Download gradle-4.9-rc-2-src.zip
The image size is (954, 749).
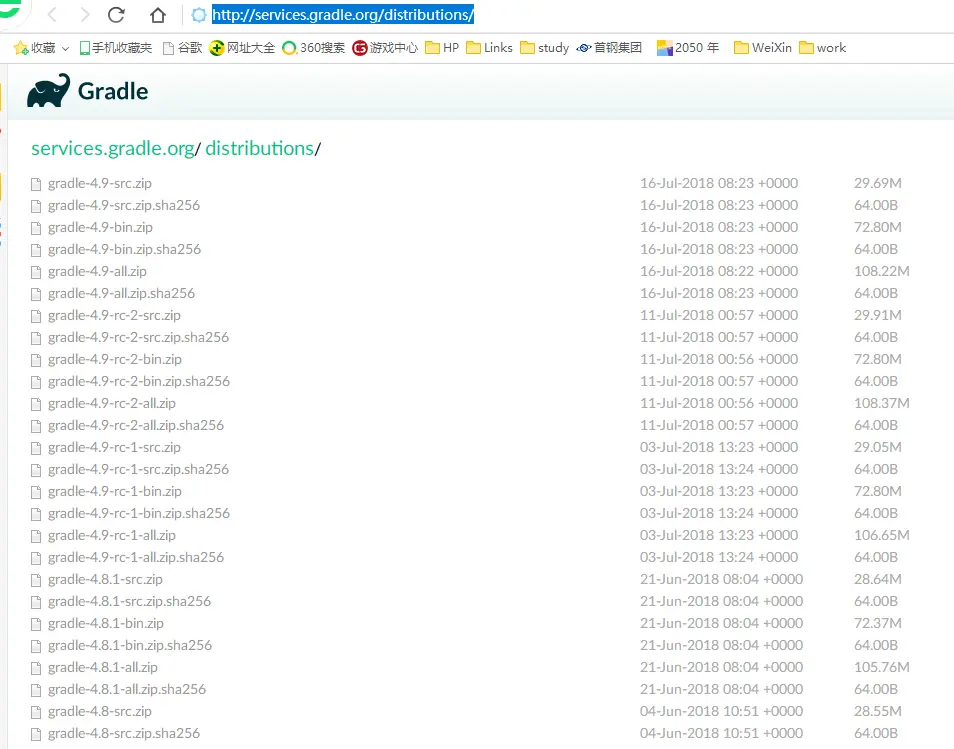click(x=114, y=315)
